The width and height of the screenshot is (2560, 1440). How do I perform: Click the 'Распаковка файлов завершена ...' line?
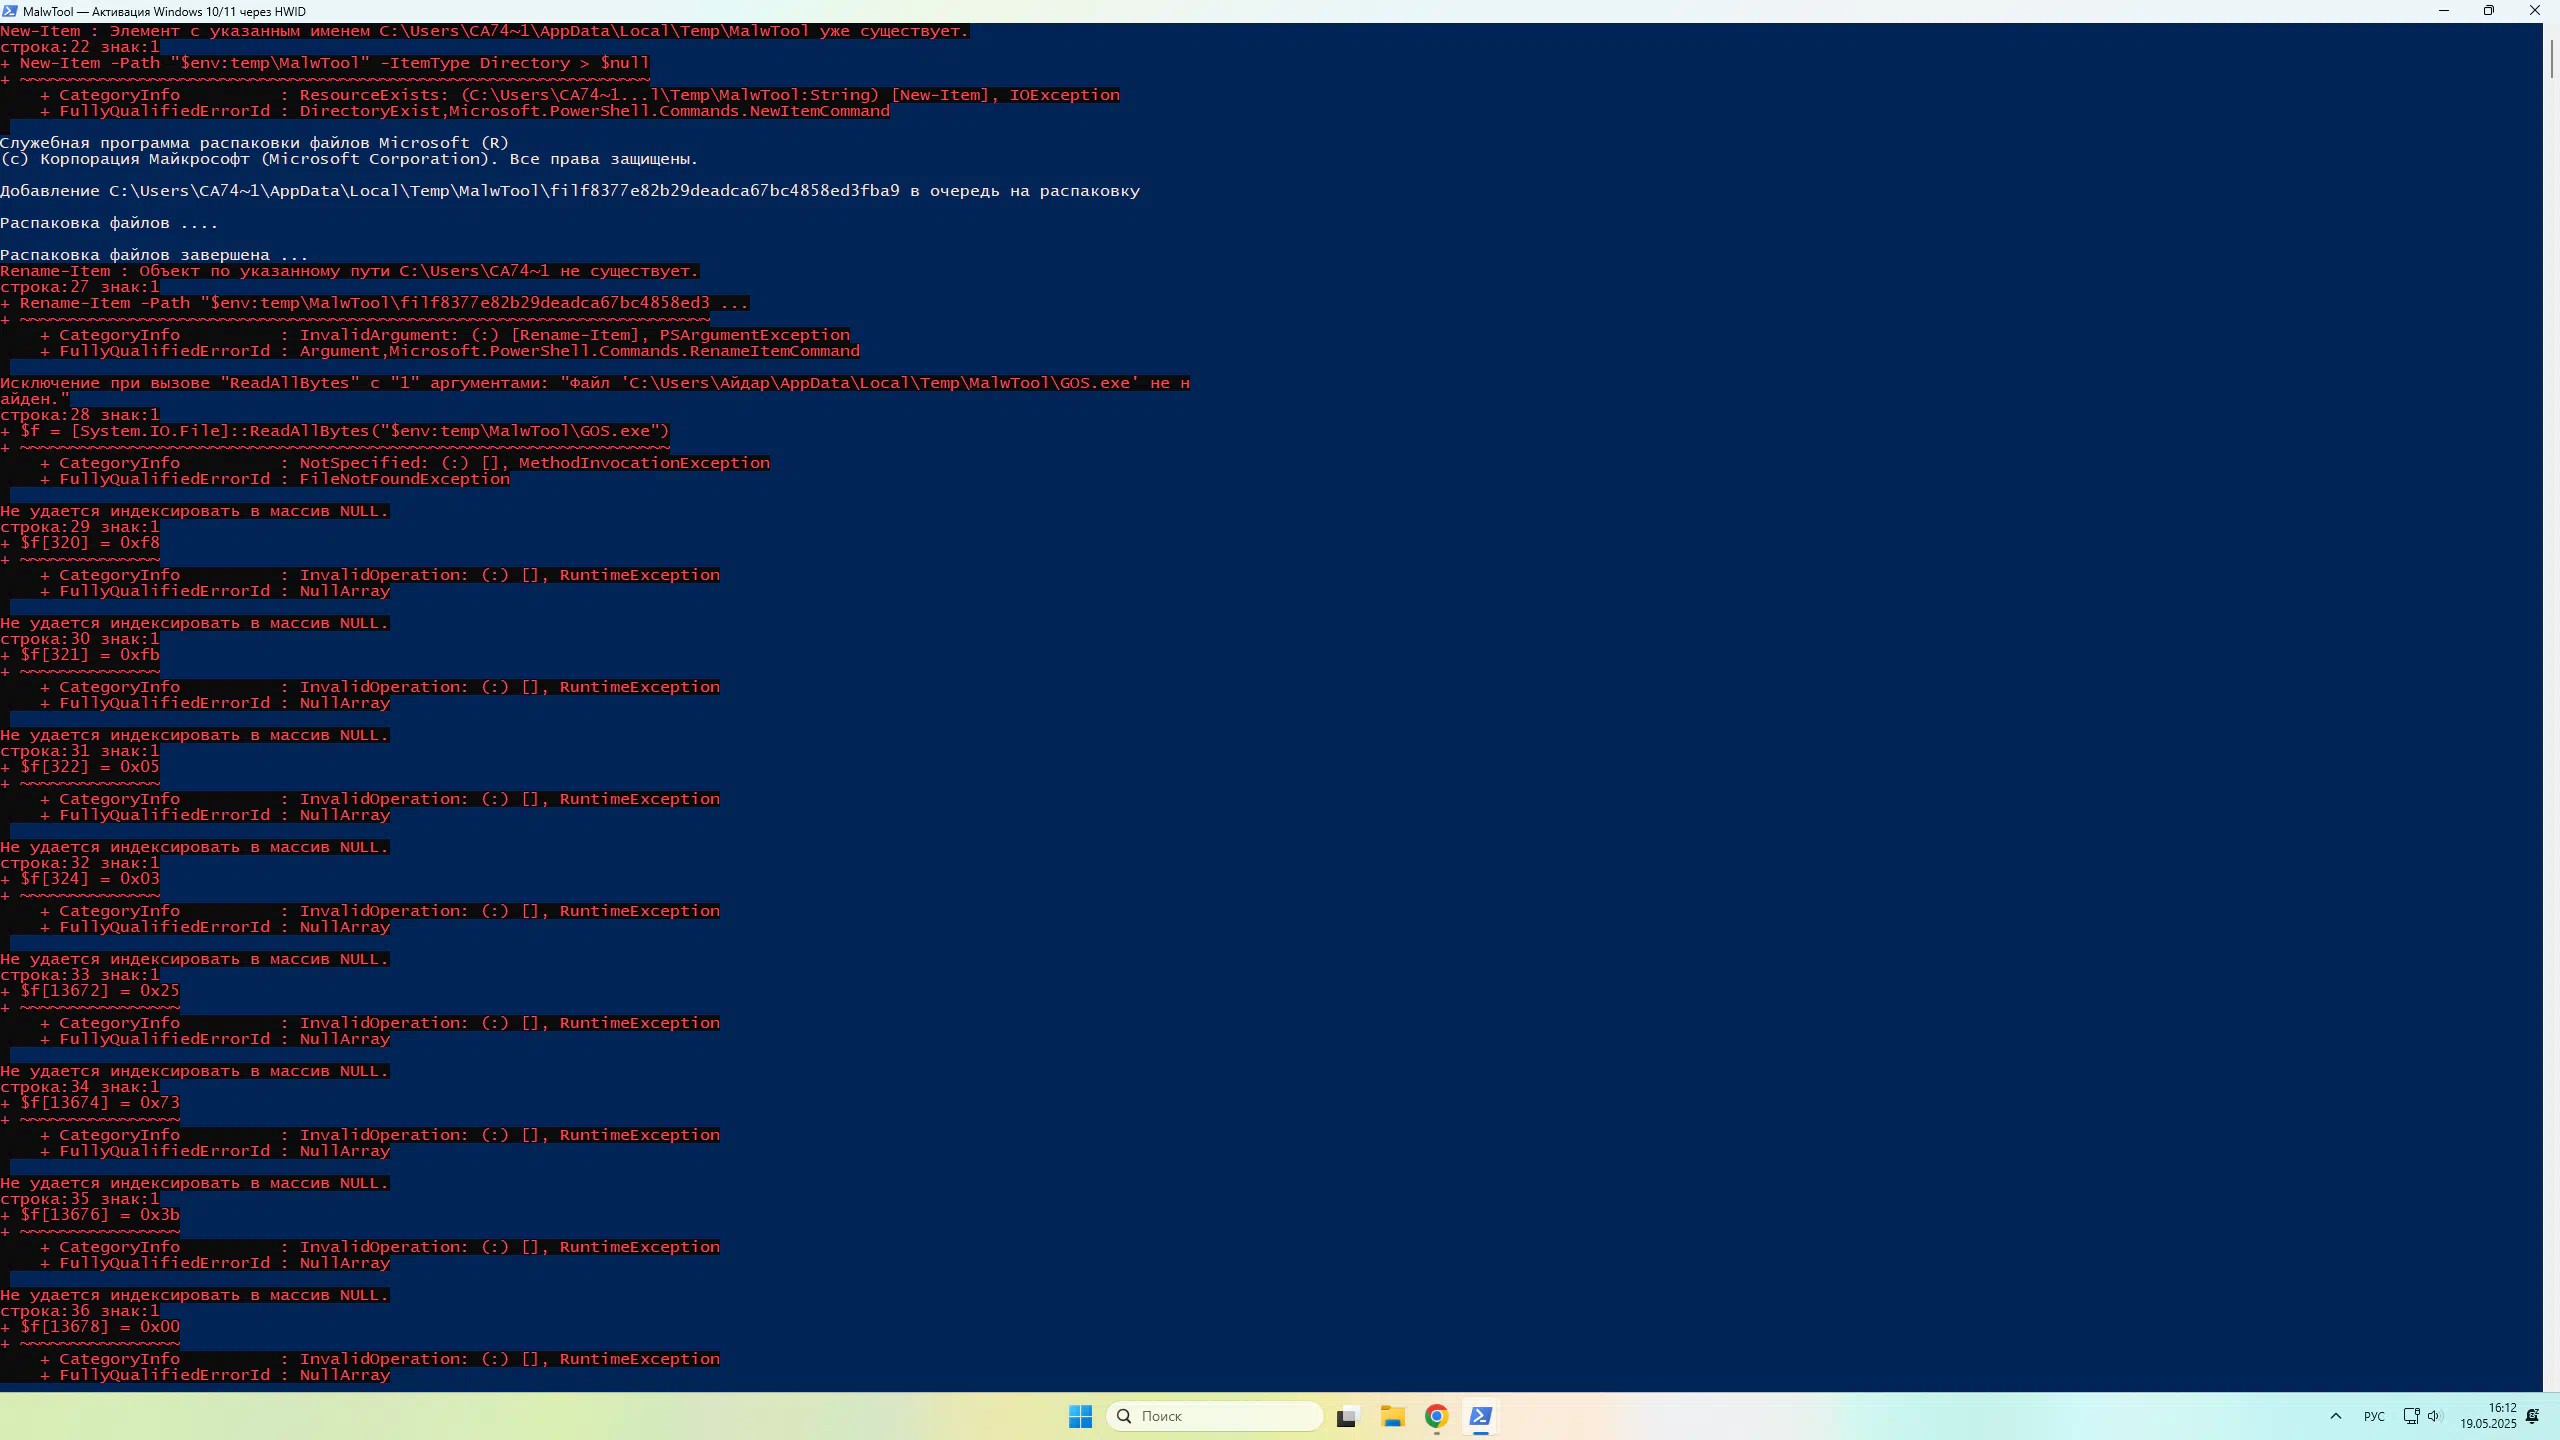[x=154, y=255]
